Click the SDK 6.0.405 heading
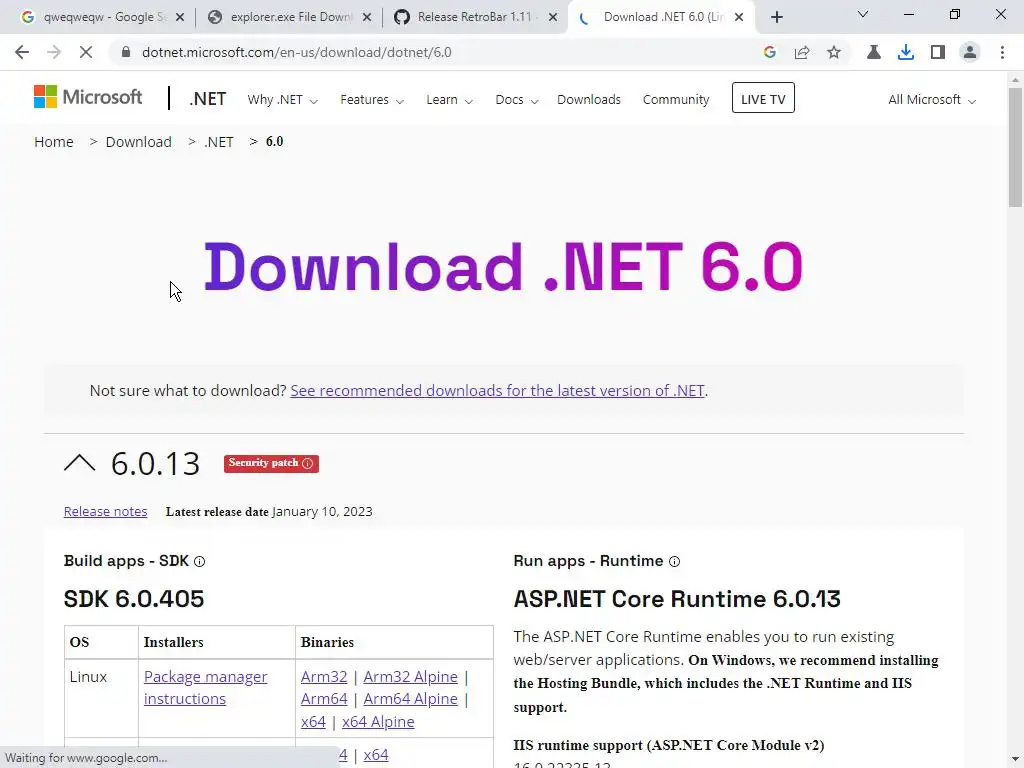 click(134, 599)
